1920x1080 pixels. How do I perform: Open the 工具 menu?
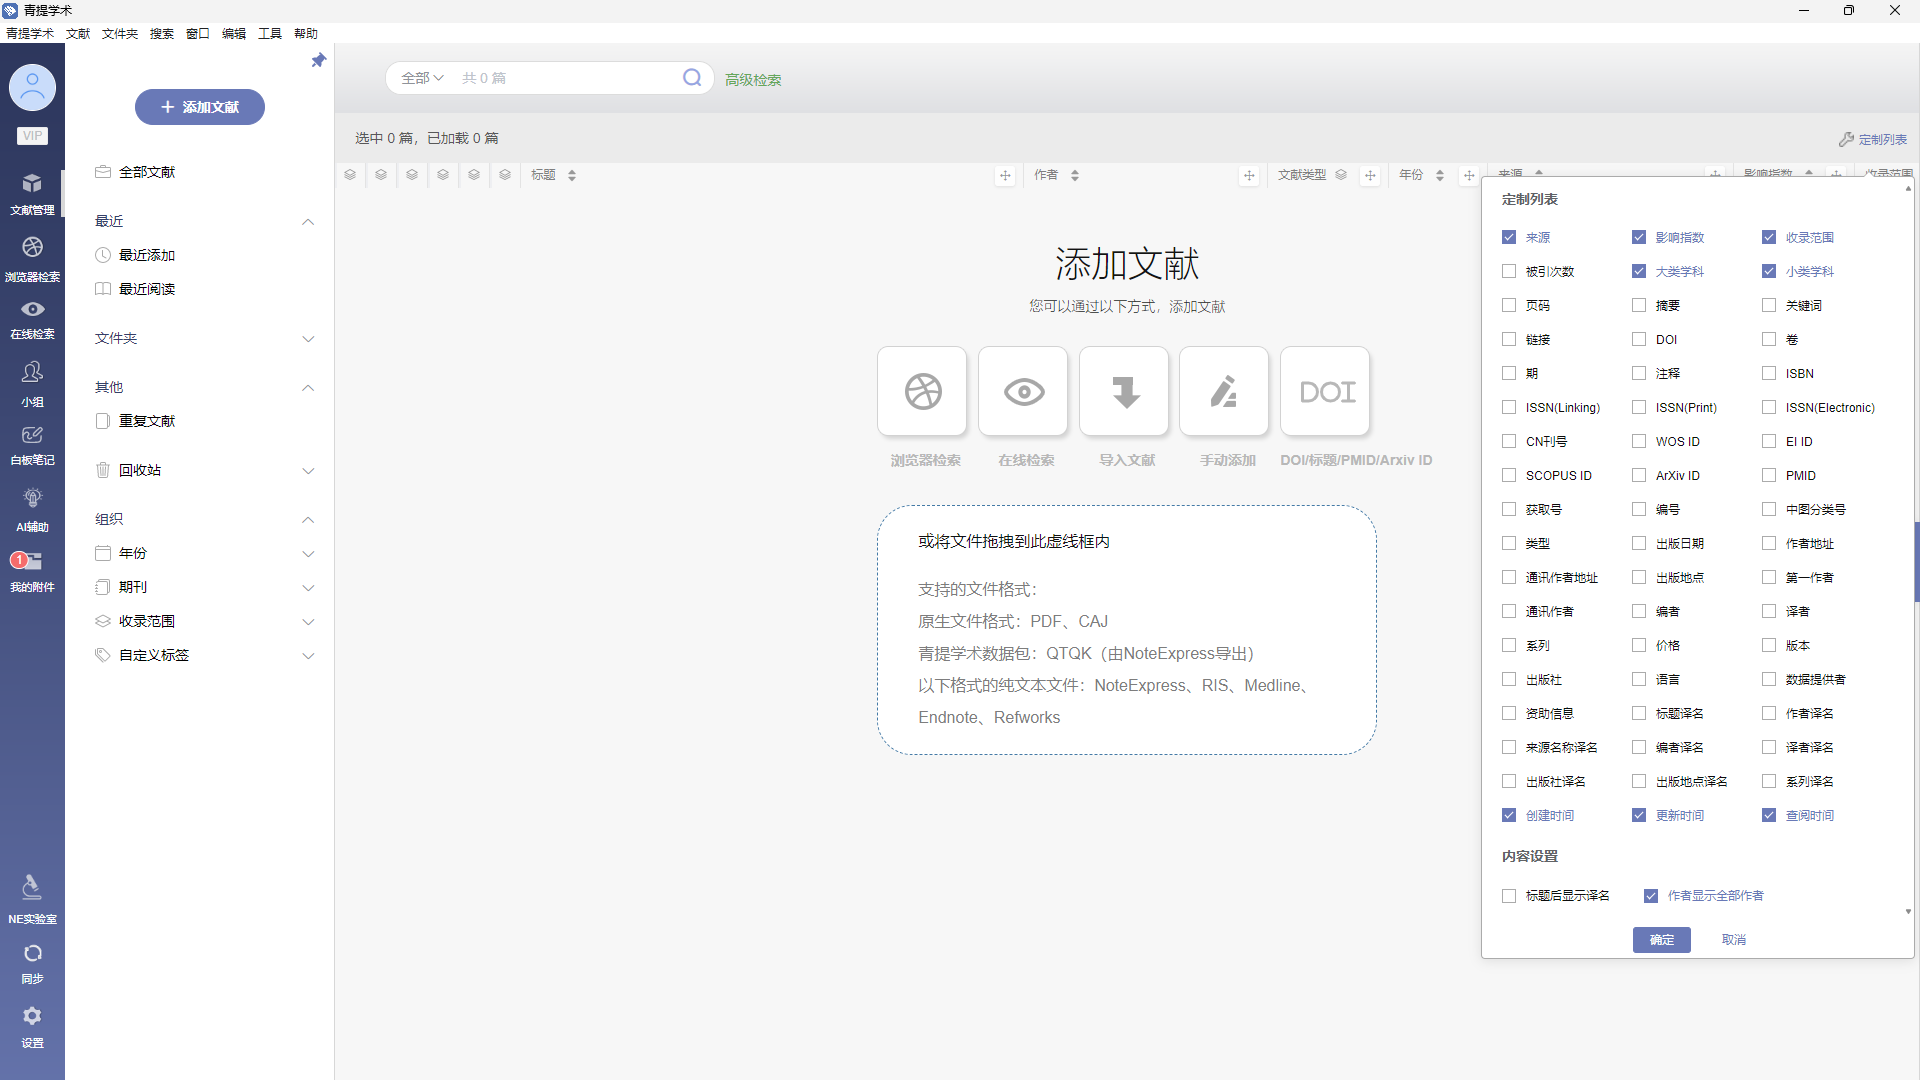tap(269, 34)
